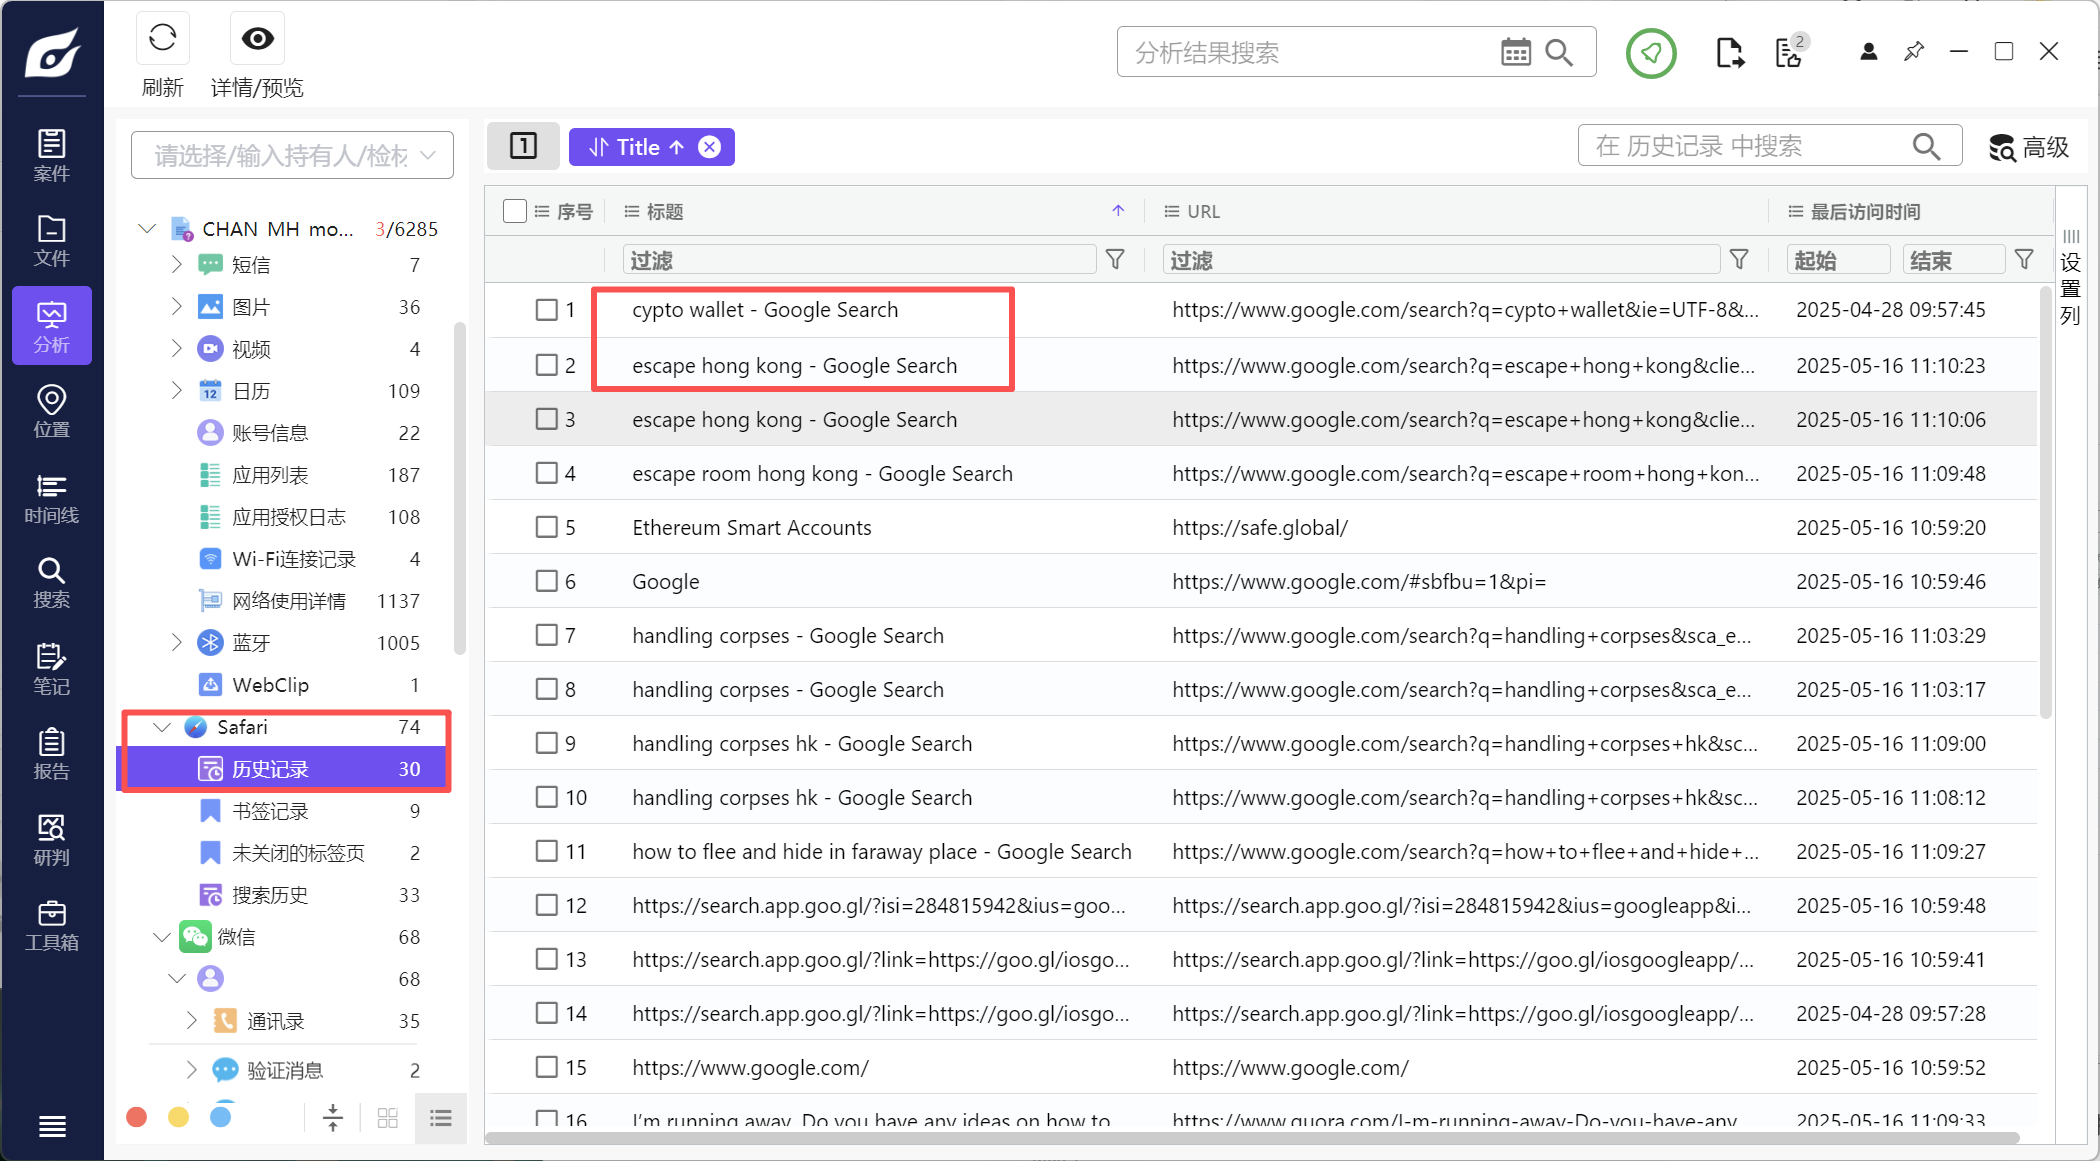Click the export file icon in top bar
This screenshot has height=1161, width=2100.
1729,53
